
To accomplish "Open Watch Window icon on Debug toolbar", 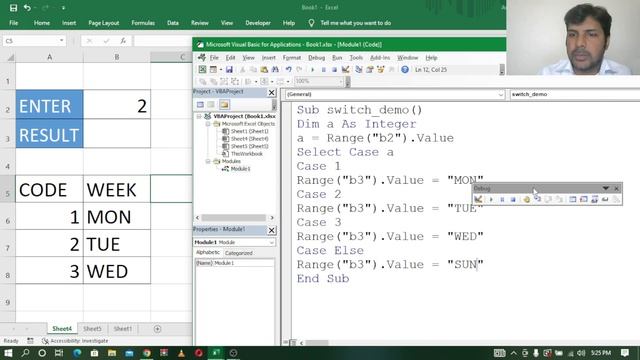I will (594, 199).
